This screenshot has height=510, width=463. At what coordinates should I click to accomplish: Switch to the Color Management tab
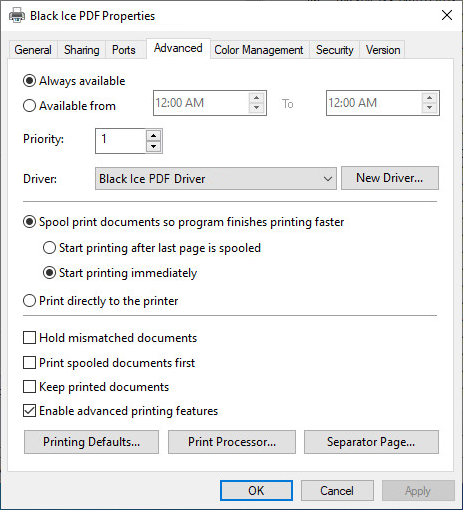pyautogui.click(x=259, y=50)
